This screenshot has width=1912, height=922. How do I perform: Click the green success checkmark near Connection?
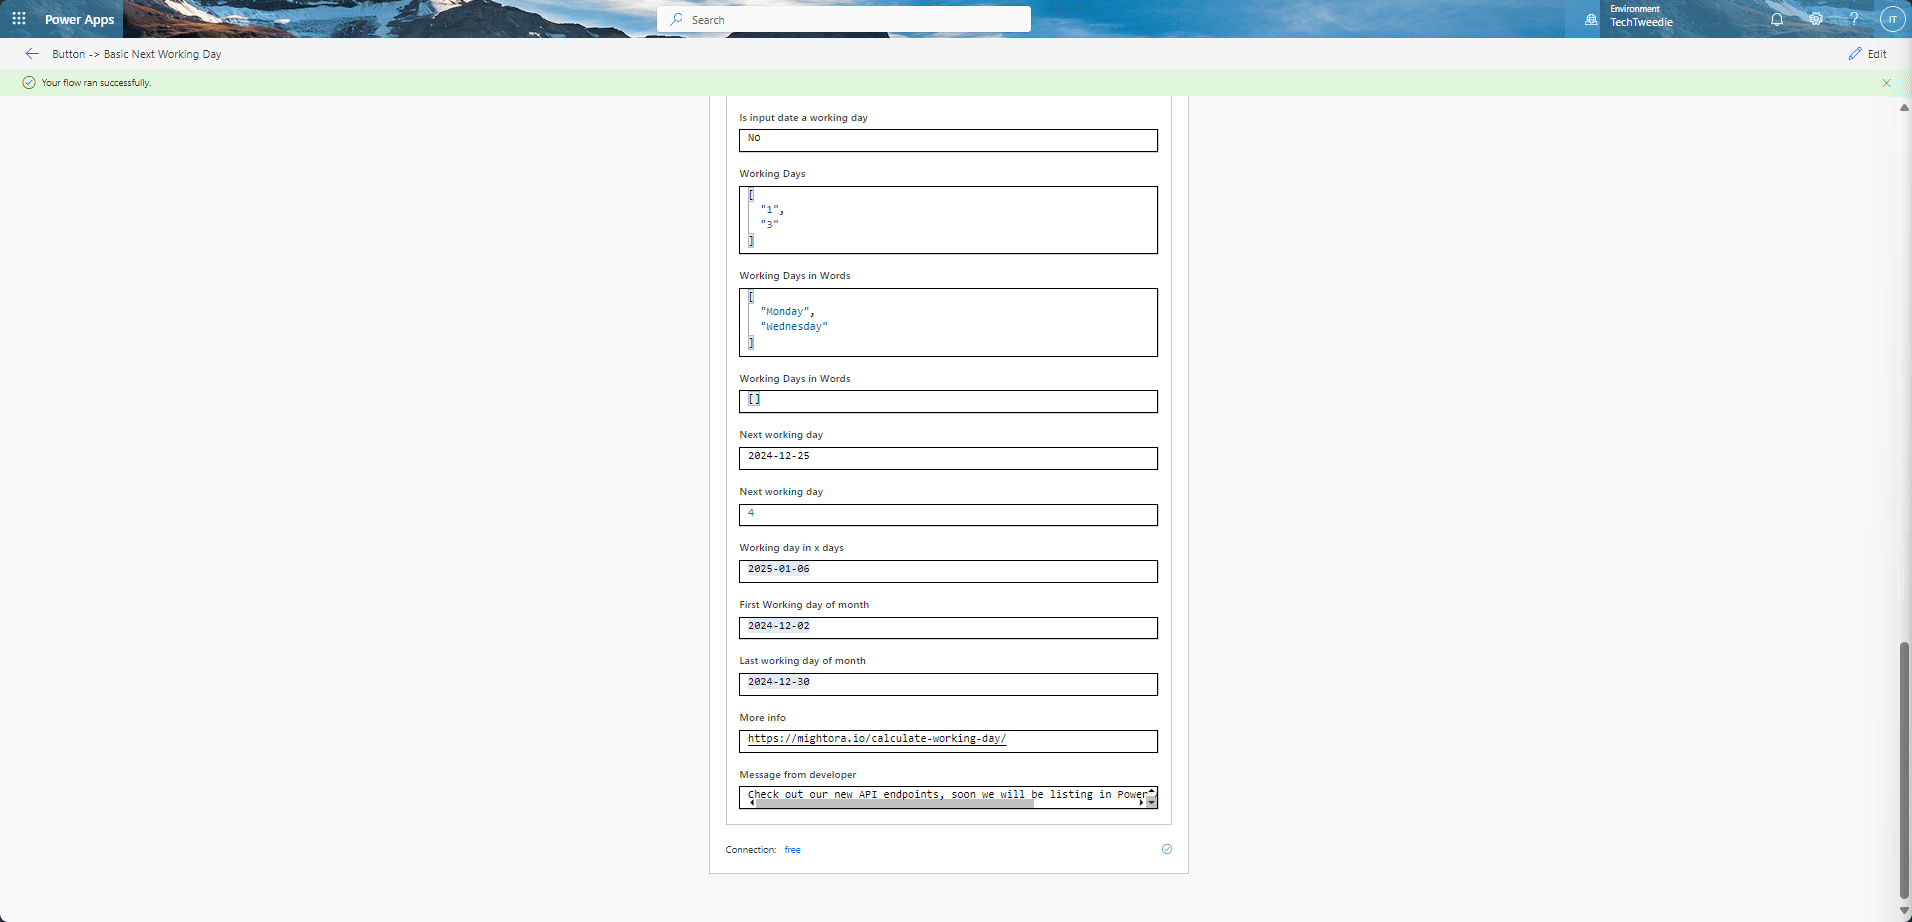1167,849
